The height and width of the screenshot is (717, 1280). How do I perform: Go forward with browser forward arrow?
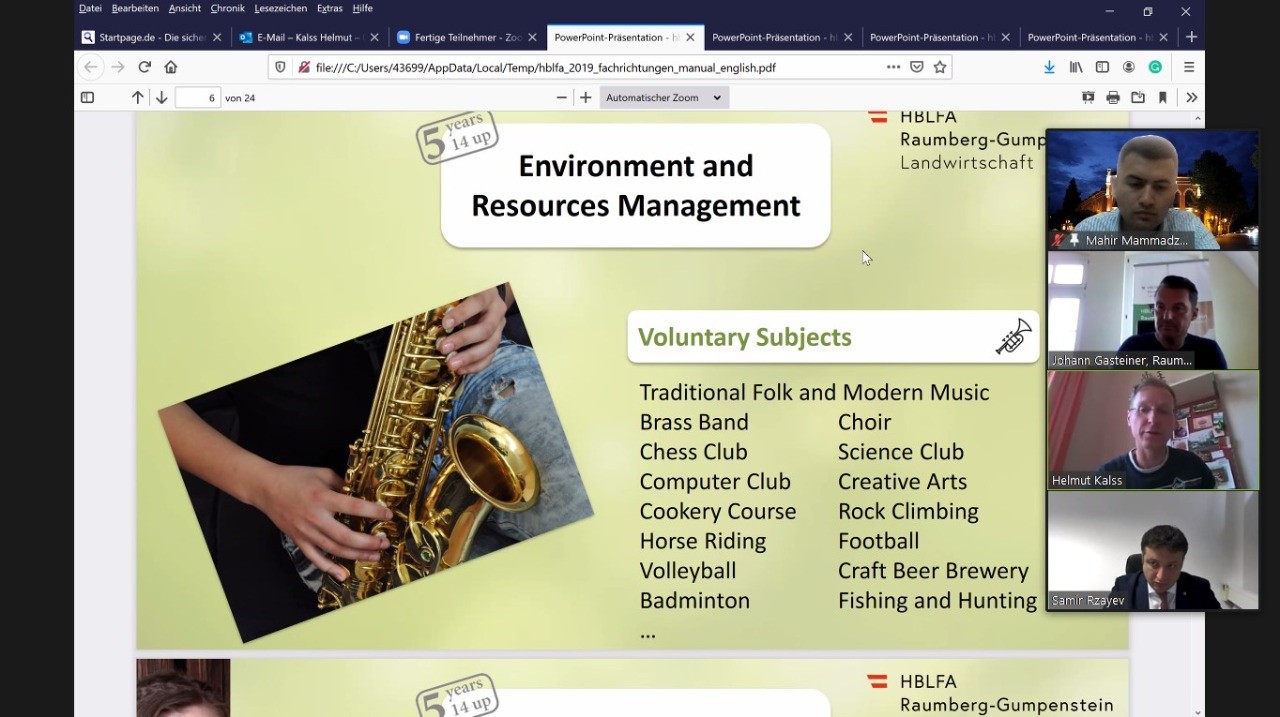(x=118, y=67)
